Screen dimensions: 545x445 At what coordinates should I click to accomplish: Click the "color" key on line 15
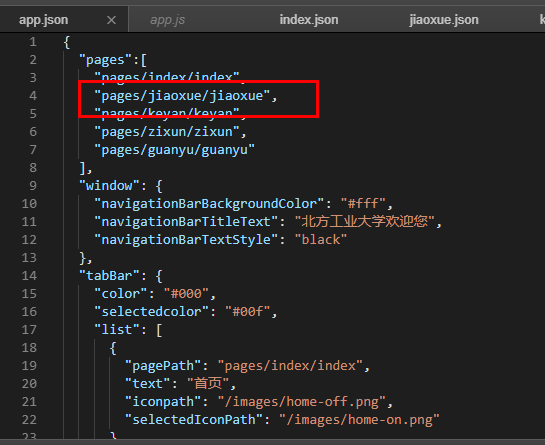pyautogui.click(x=121, y=294)
